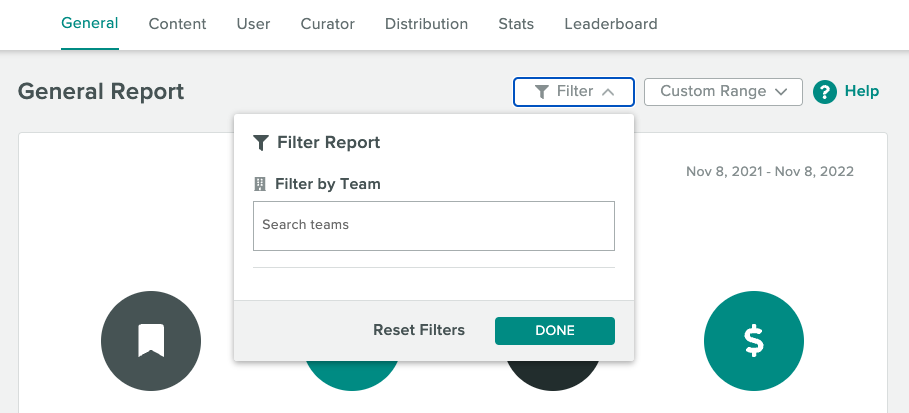This screenshot has height=413, width=909.
Task: Click the Help link text
Action: pos(861,91)
